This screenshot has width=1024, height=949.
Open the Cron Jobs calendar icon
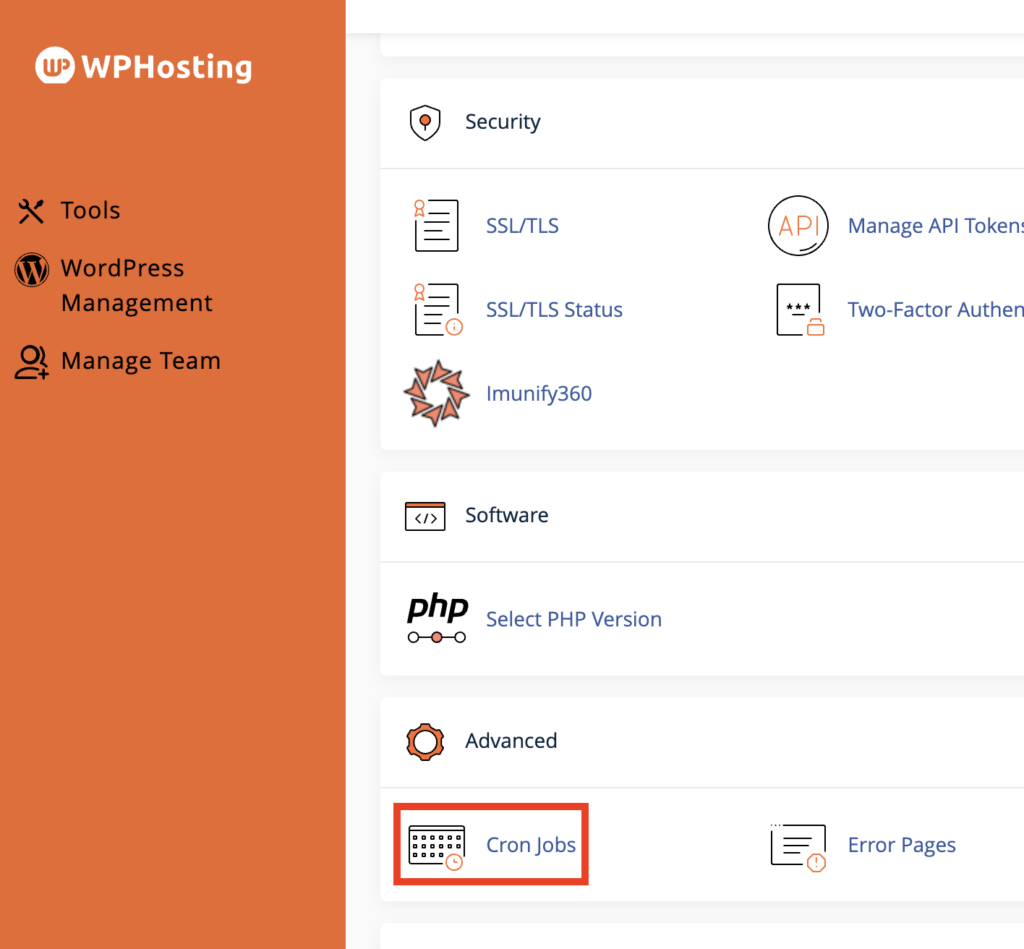coord(436,845)
